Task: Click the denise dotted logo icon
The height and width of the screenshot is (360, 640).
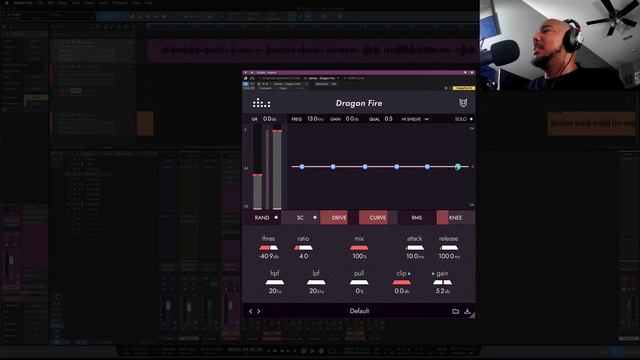Action: pyautogui.click(x=261, y=103)
